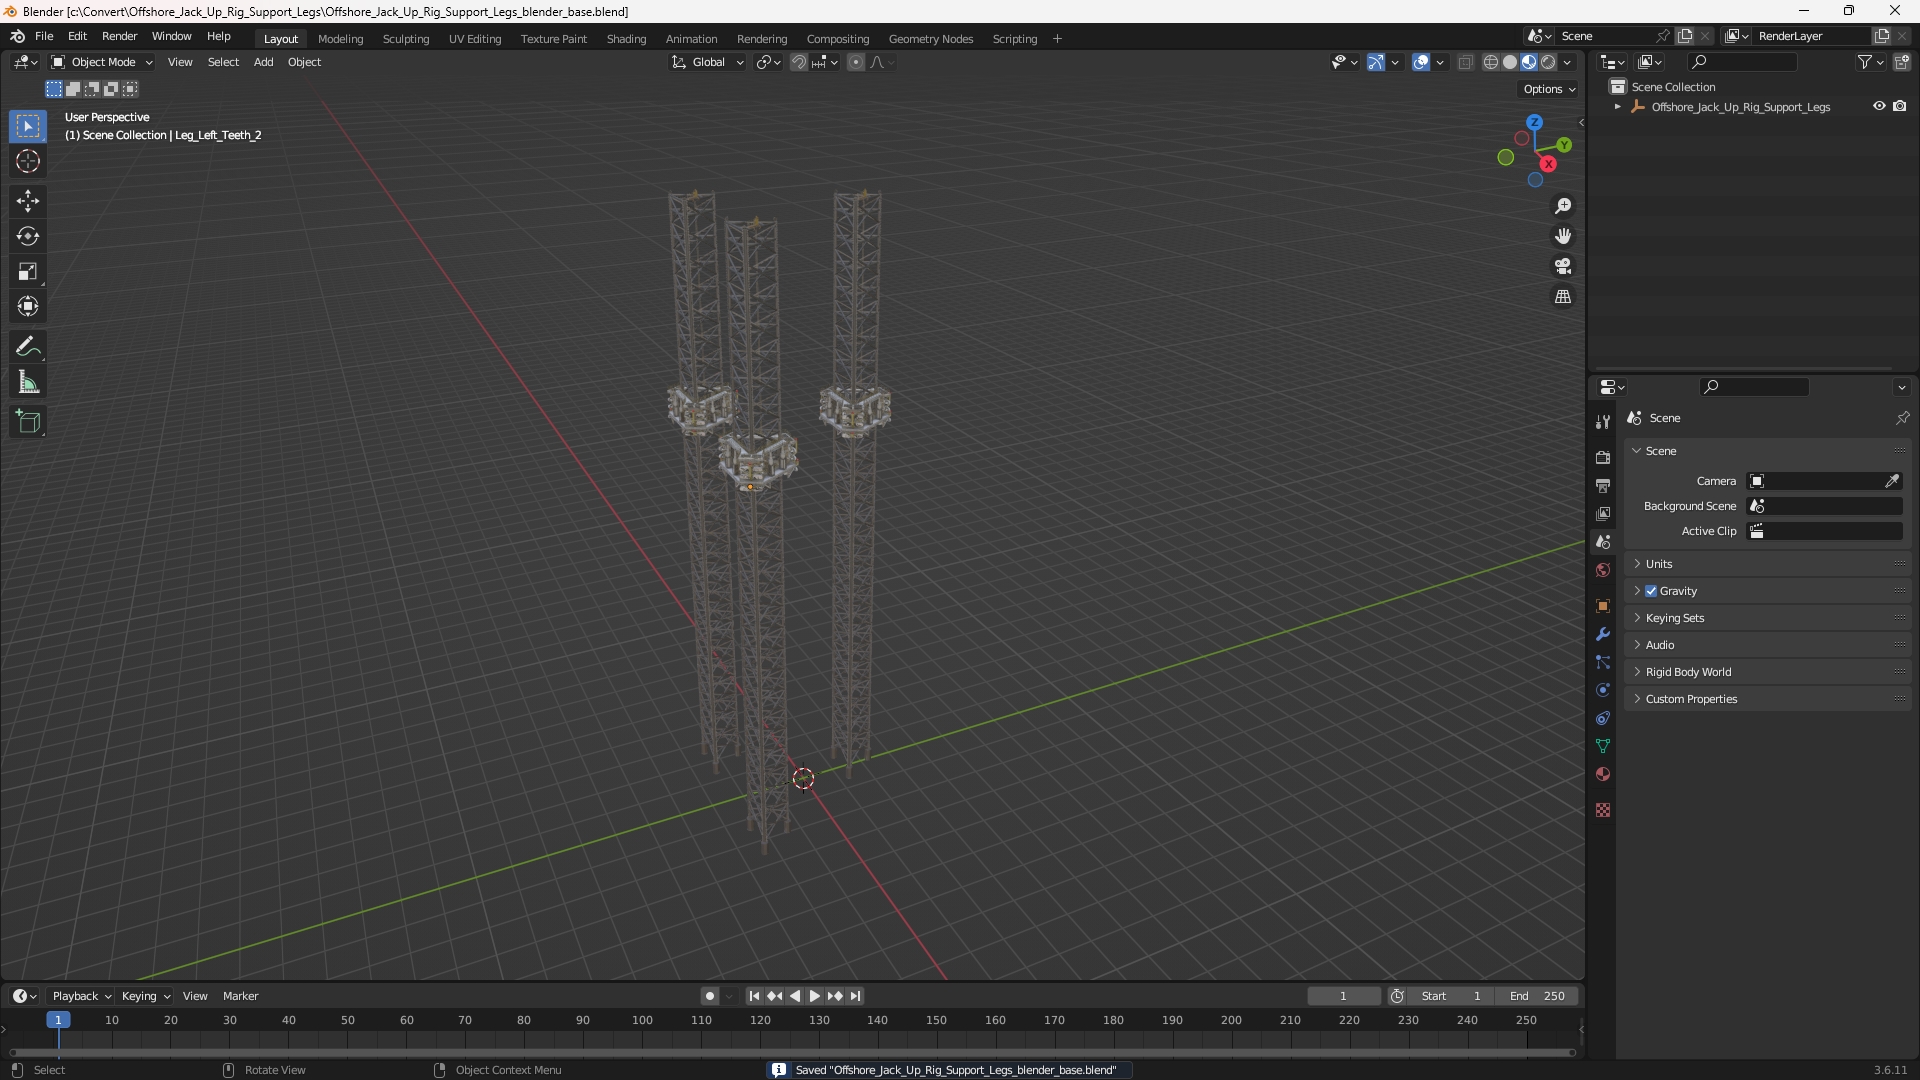Image resolution: width=1920 pixels, height=1080 pixels.
Task: Open the Tool properties tab
Action: 1603,422
